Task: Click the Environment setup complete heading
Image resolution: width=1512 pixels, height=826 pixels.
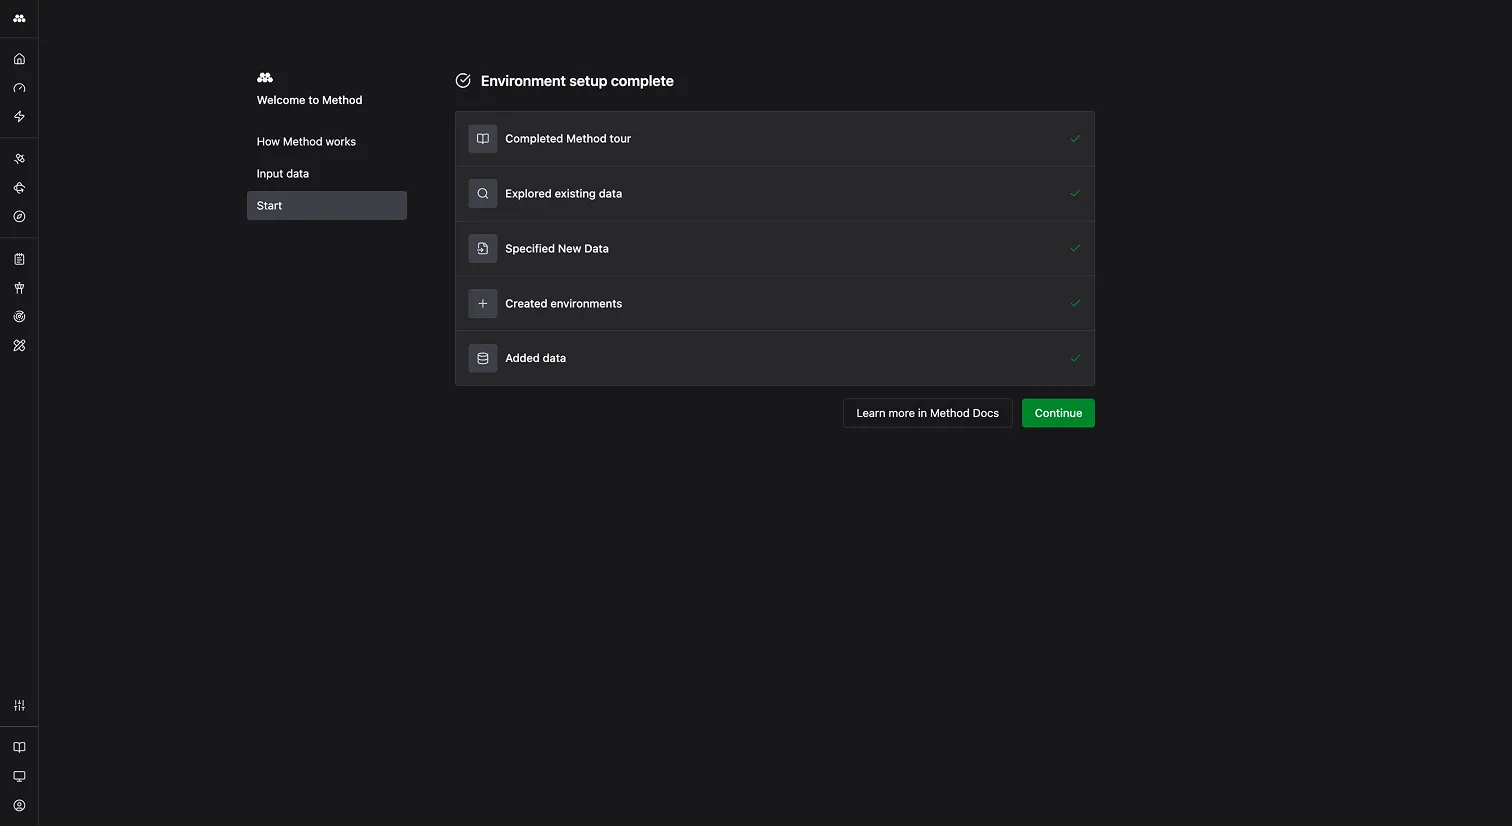Action: point(577,81)
